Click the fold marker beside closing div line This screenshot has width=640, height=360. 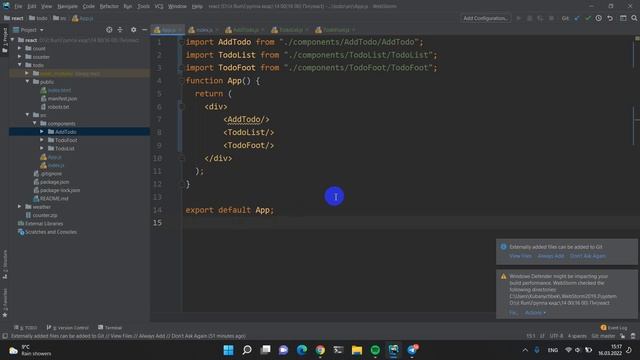(182, 158)
